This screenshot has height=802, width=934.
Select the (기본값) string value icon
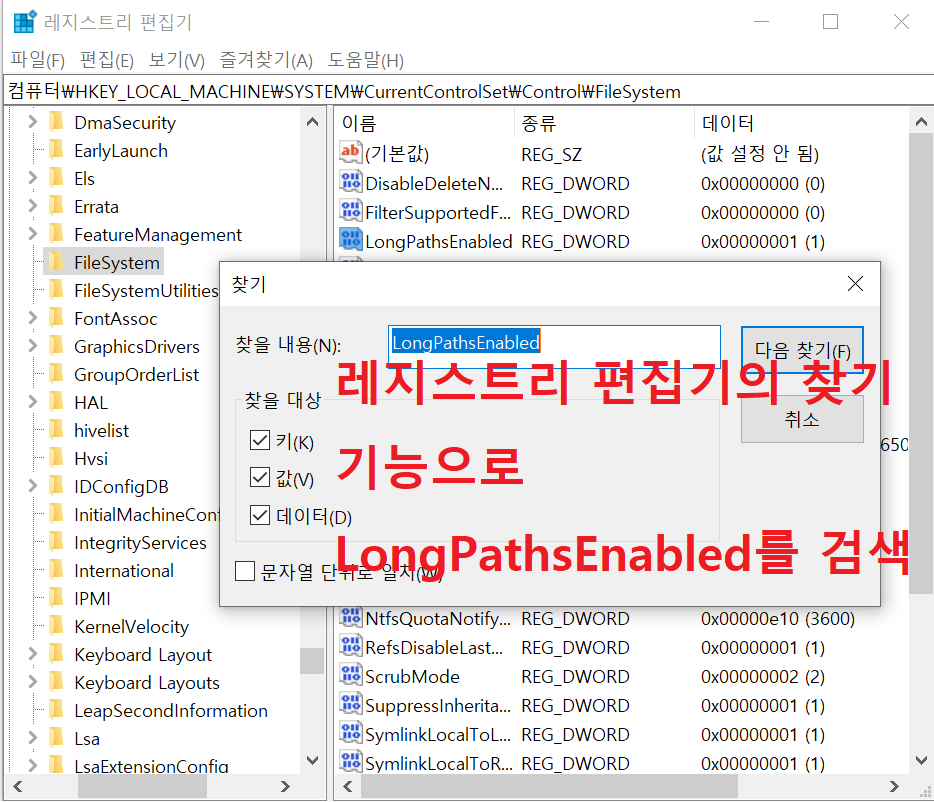click(x=351, y=152)
